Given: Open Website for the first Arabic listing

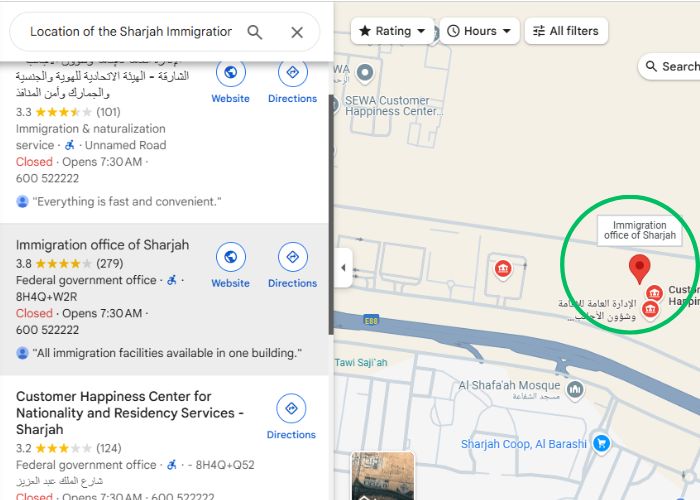Looking at the screenshot, I should point(230,82).
